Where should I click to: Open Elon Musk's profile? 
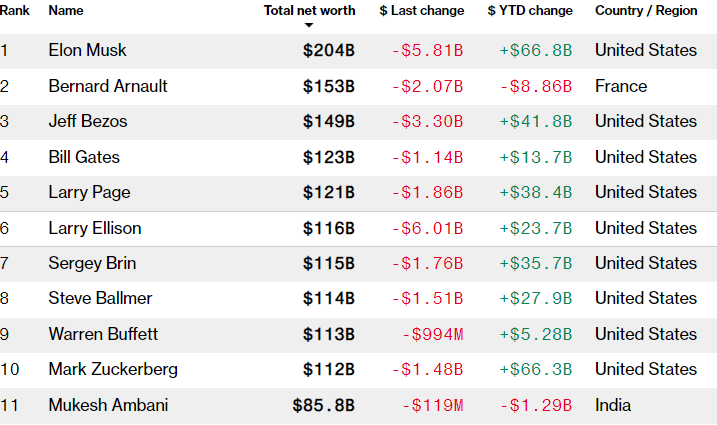(x=87, y=50)
